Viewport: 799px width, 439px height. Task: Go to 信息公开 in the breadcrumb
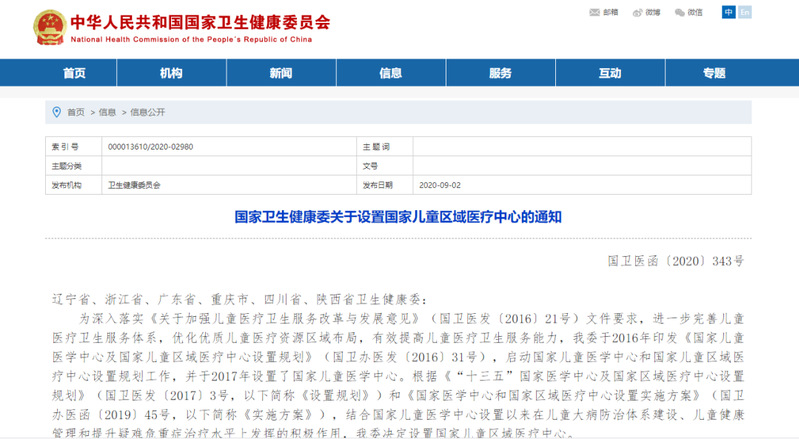pos(148,112)
